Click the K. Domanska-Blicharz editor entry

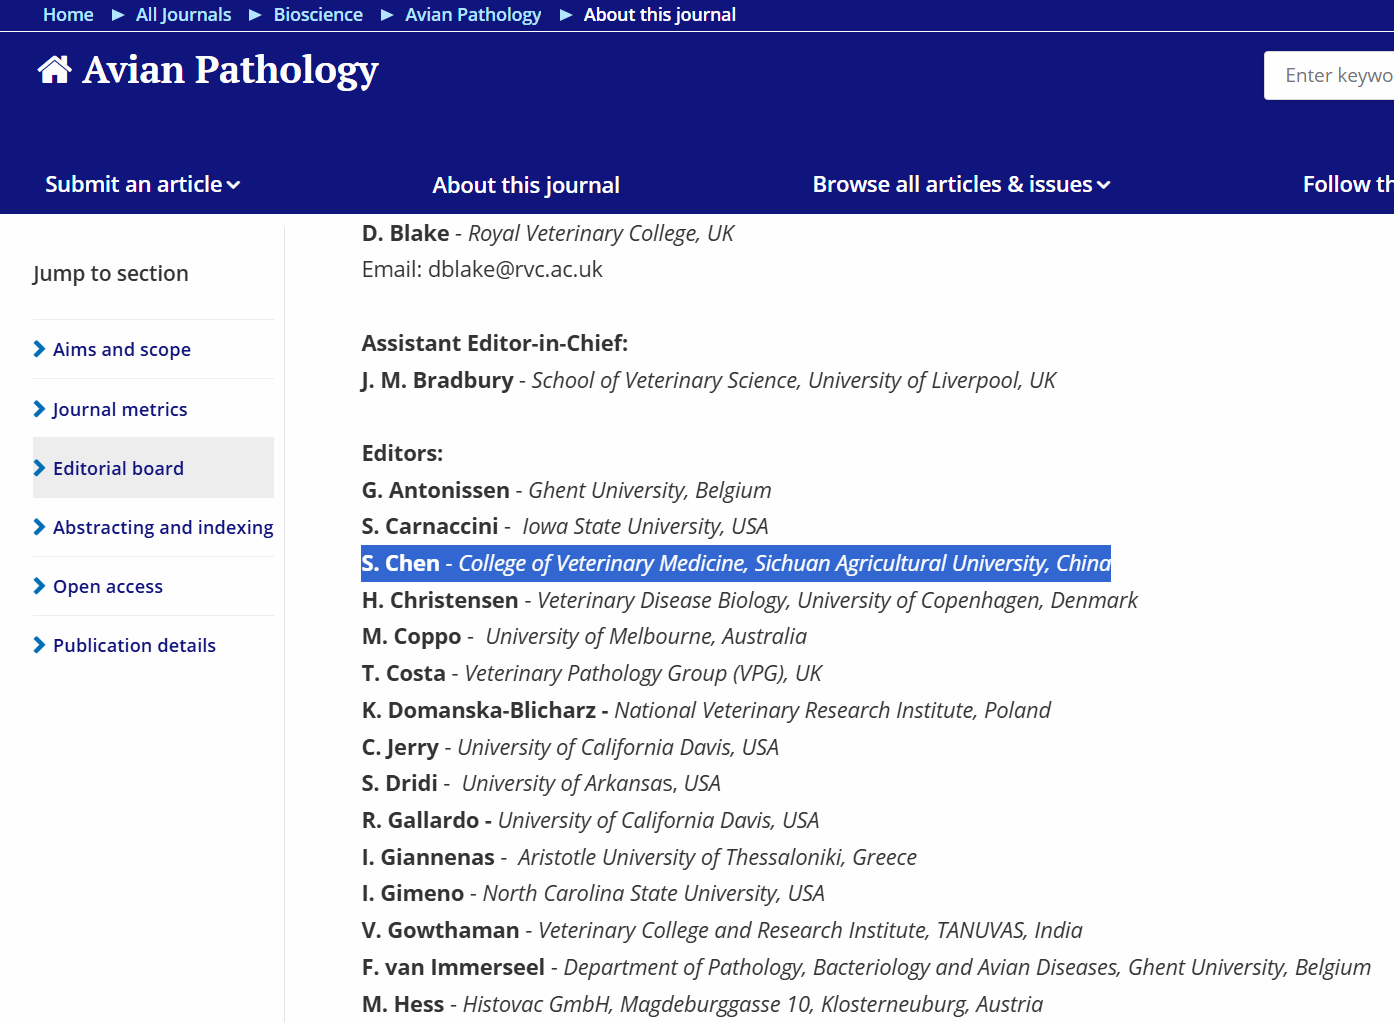[x=706, y=710]
